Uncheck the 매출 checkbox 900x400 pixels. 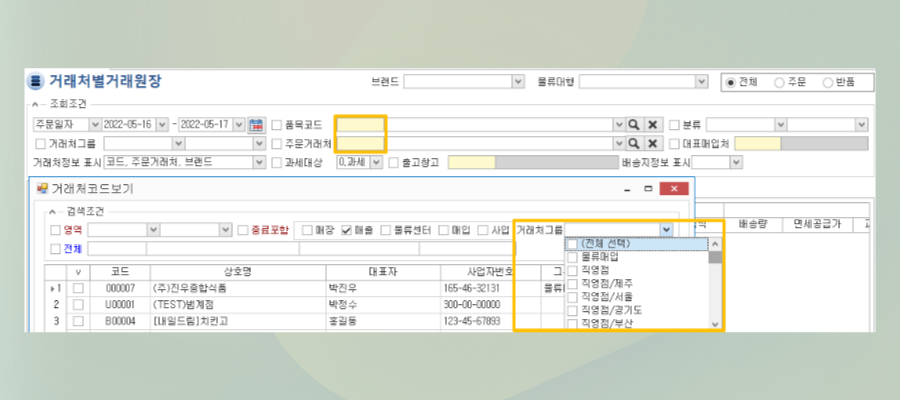pos(346,230)
